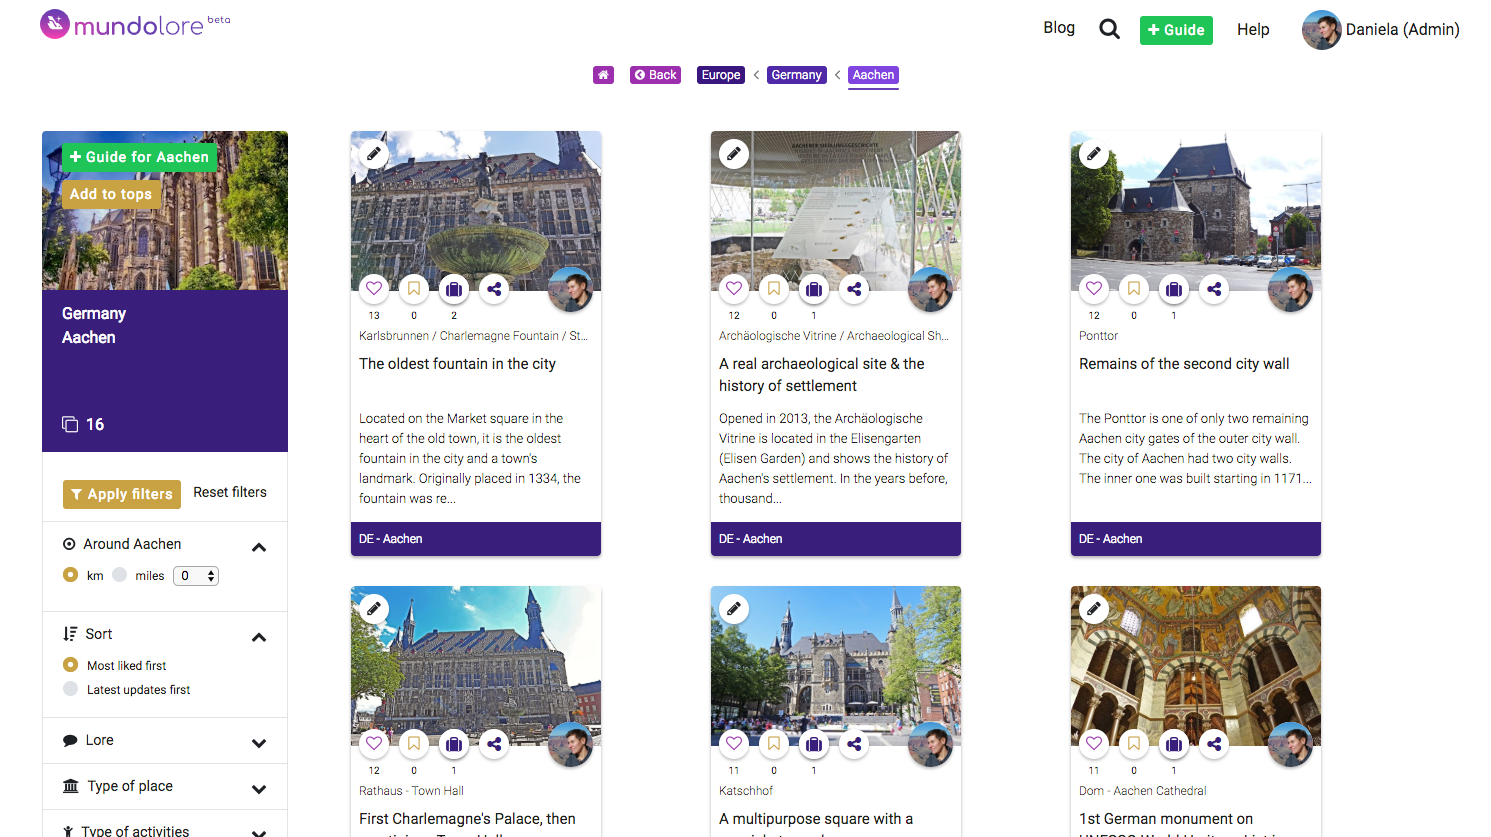The image size is (1491, 837).
Task: Sort by Most liked first
Action: tap(70, 665)
